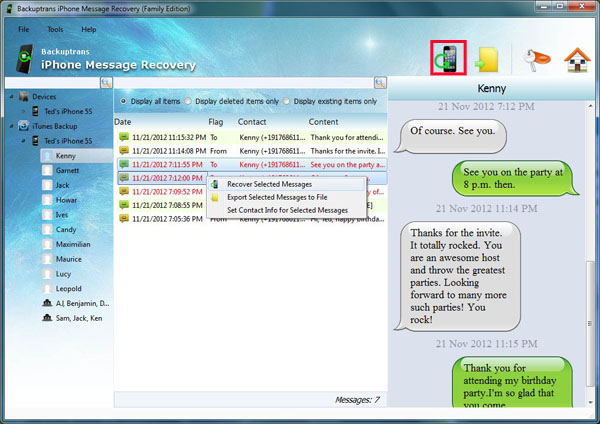Select the Ives contact in tree
The width and height of the screenshot is (600, 424).
tap(62, 215)
